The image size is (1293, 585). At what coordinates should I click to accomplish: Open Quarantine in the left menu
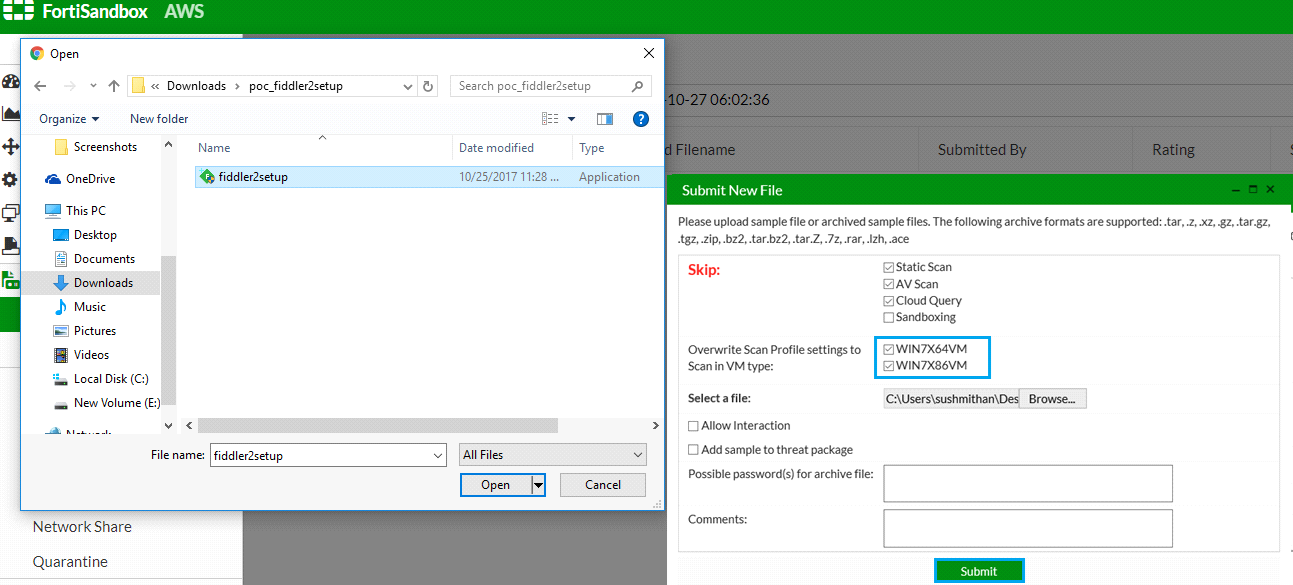[x=70, y=562]
